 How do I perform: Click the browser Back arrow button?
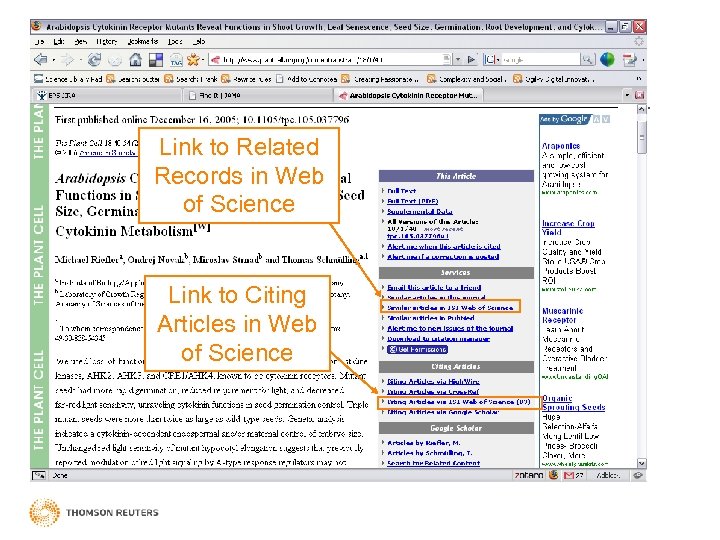[x=40, y=59]
